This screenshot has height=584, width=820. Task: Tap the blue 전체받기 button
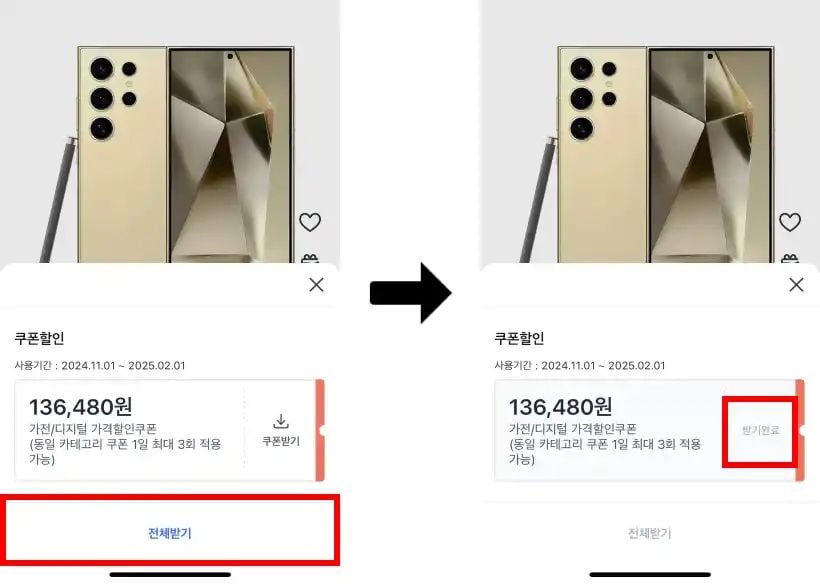170,533
